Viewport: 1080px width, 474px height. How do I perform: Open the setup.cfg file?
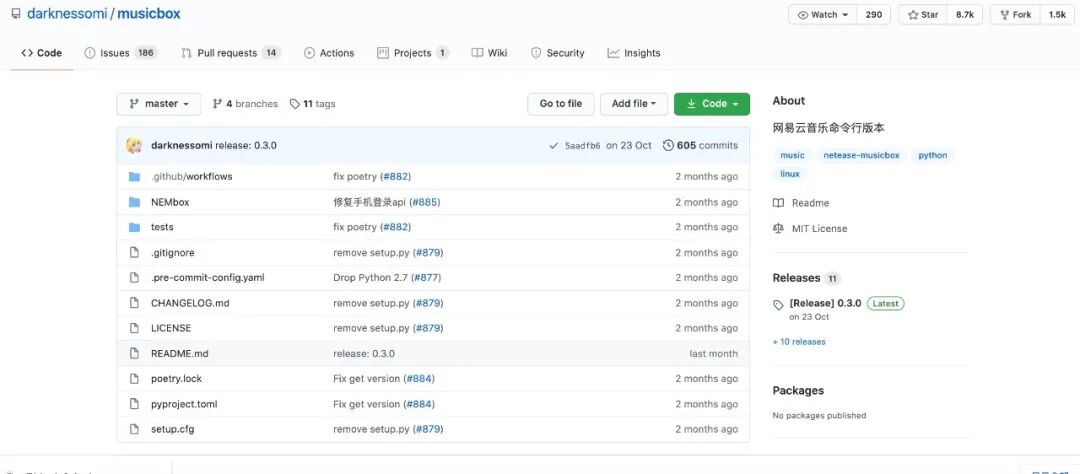pos(172,429)
